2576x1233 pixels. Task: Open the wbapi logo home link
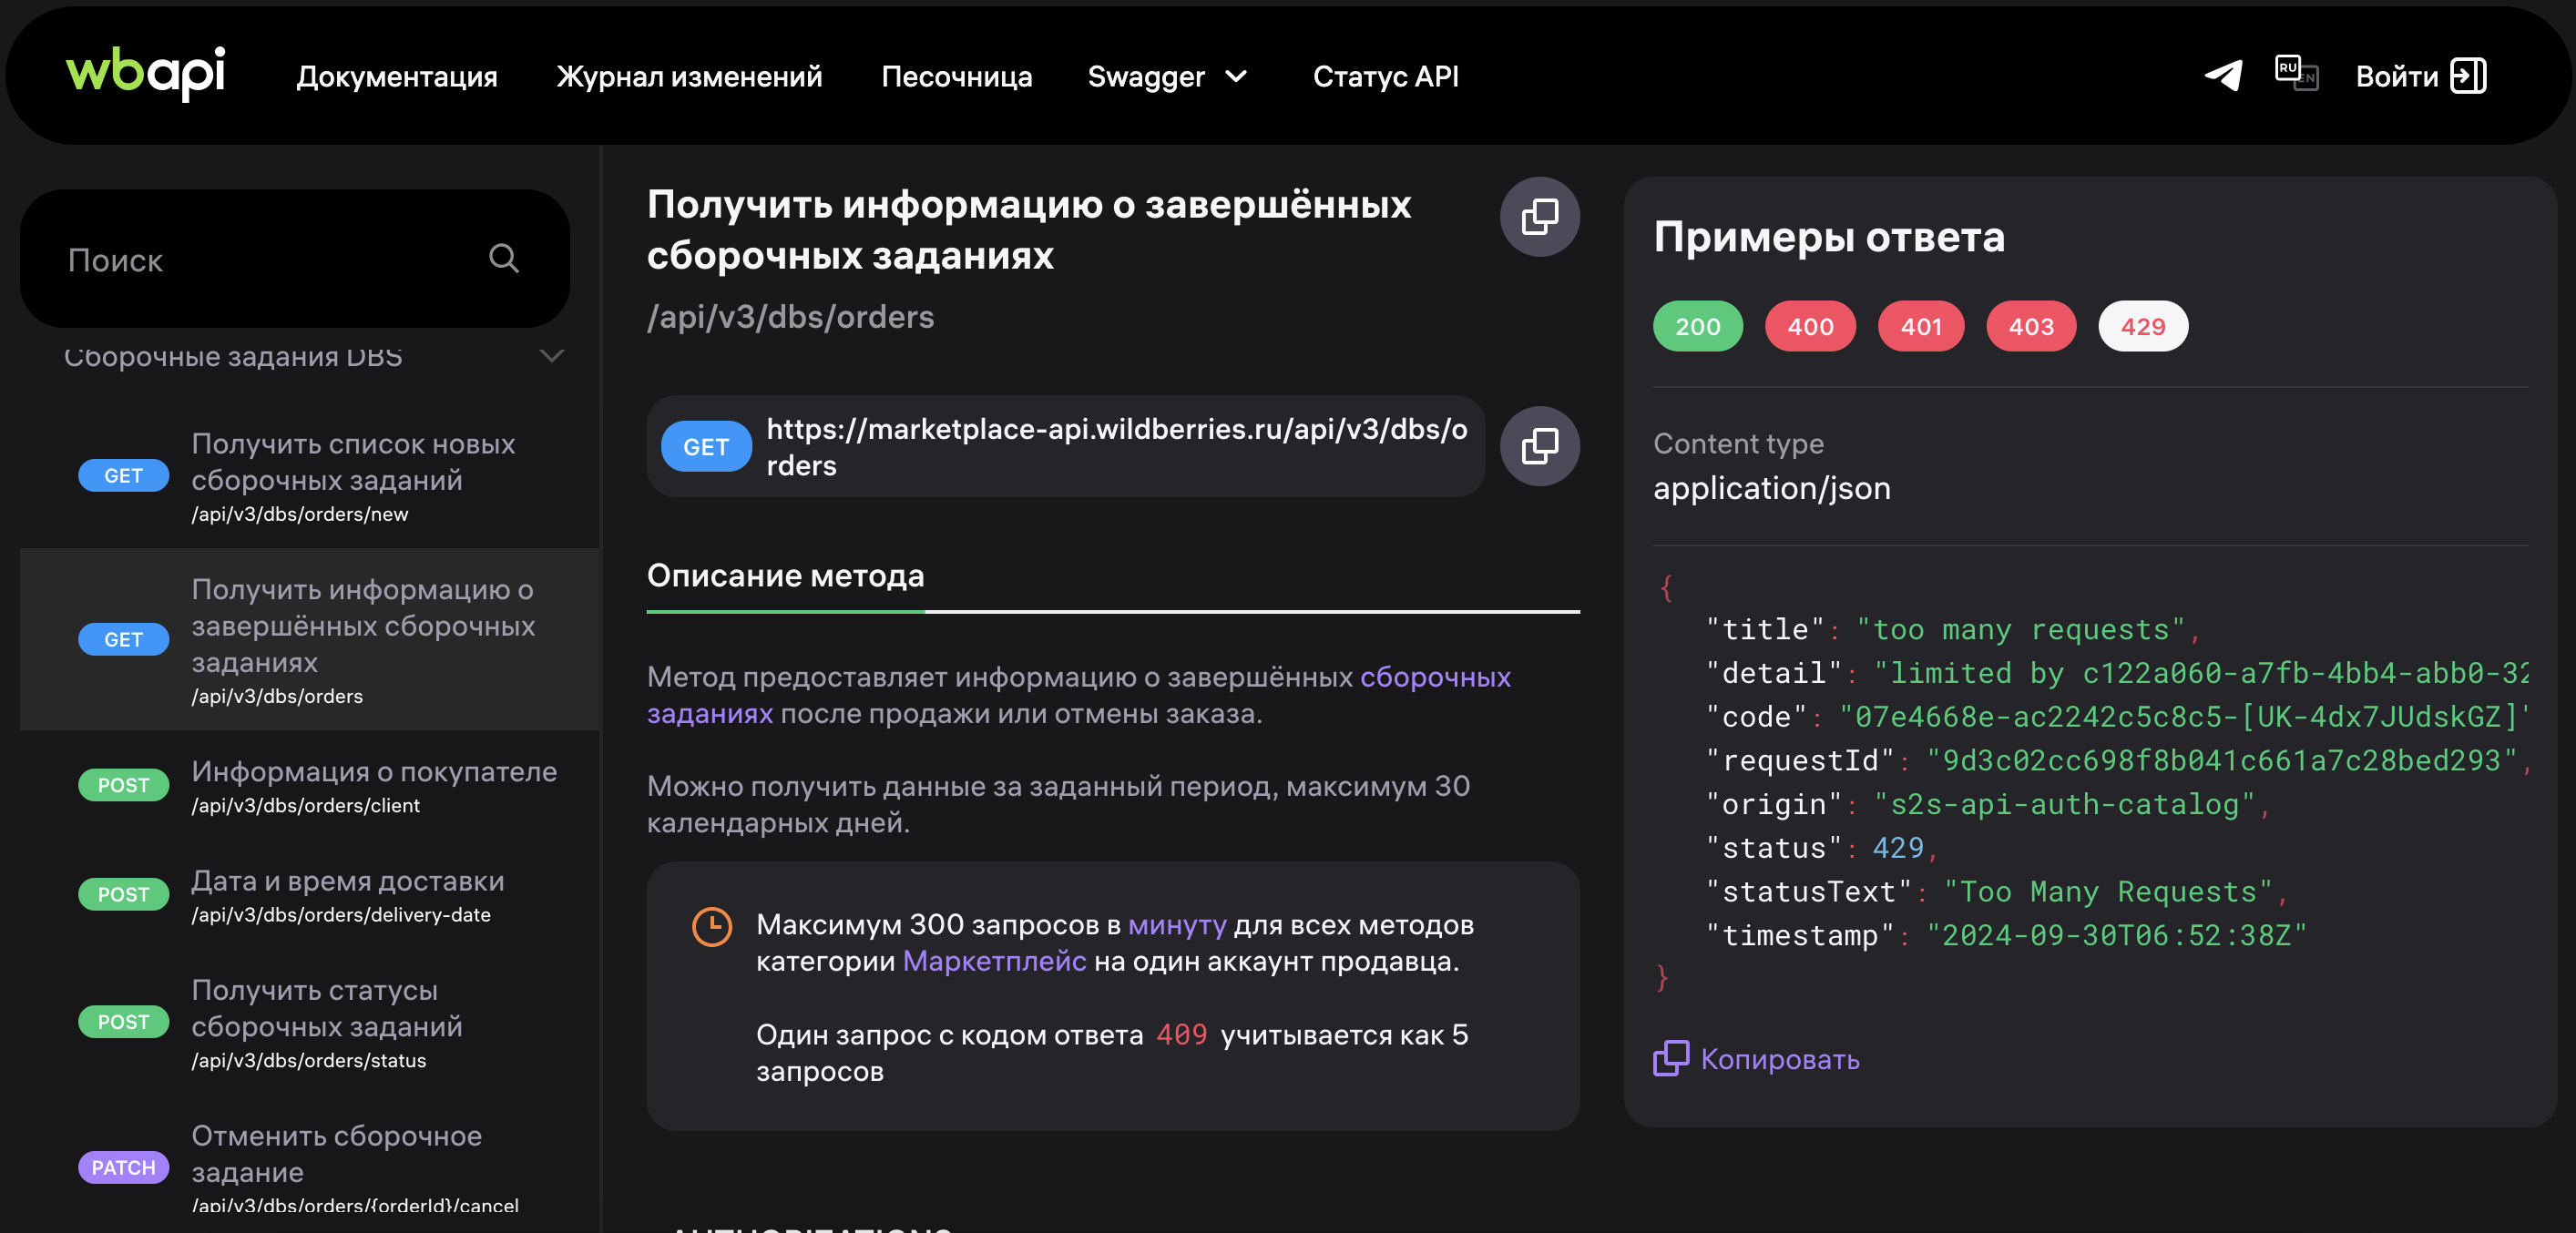(x=145, y=73)
